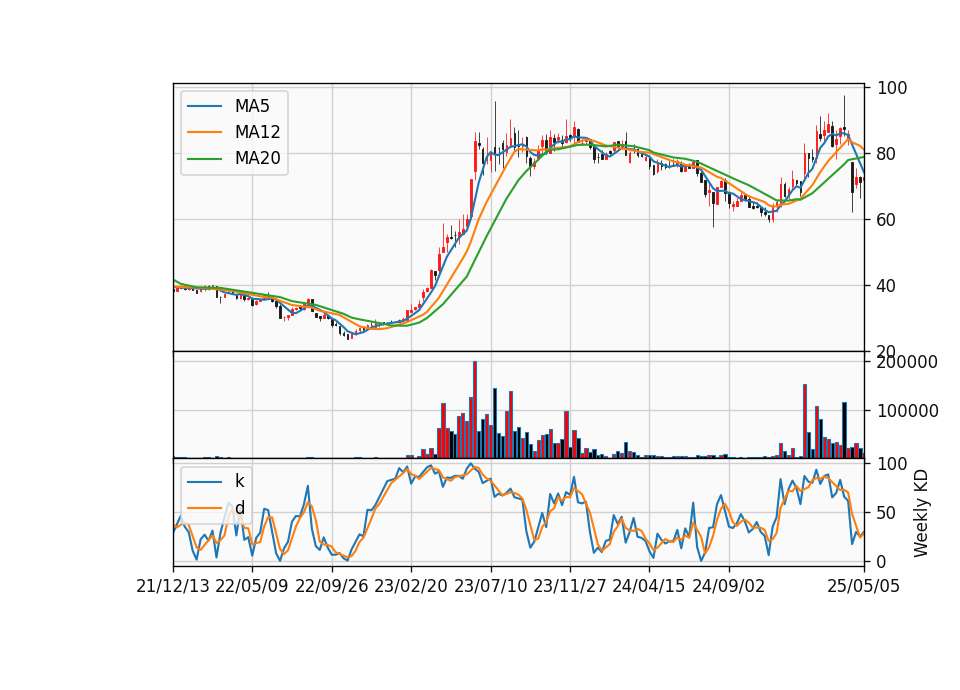This screenshot has width=960, height=690.
Task: Click the price axis 60 tick label
Action: [886, 220]
